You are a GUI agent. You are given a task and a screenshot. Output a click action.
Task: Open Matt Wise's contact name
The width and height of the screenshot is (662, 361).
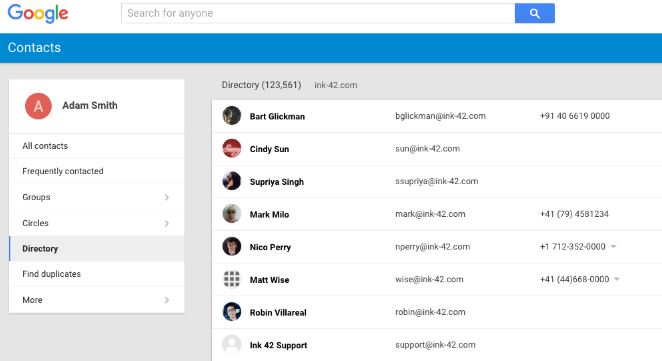pyautogui.click(x=269, y=280)
